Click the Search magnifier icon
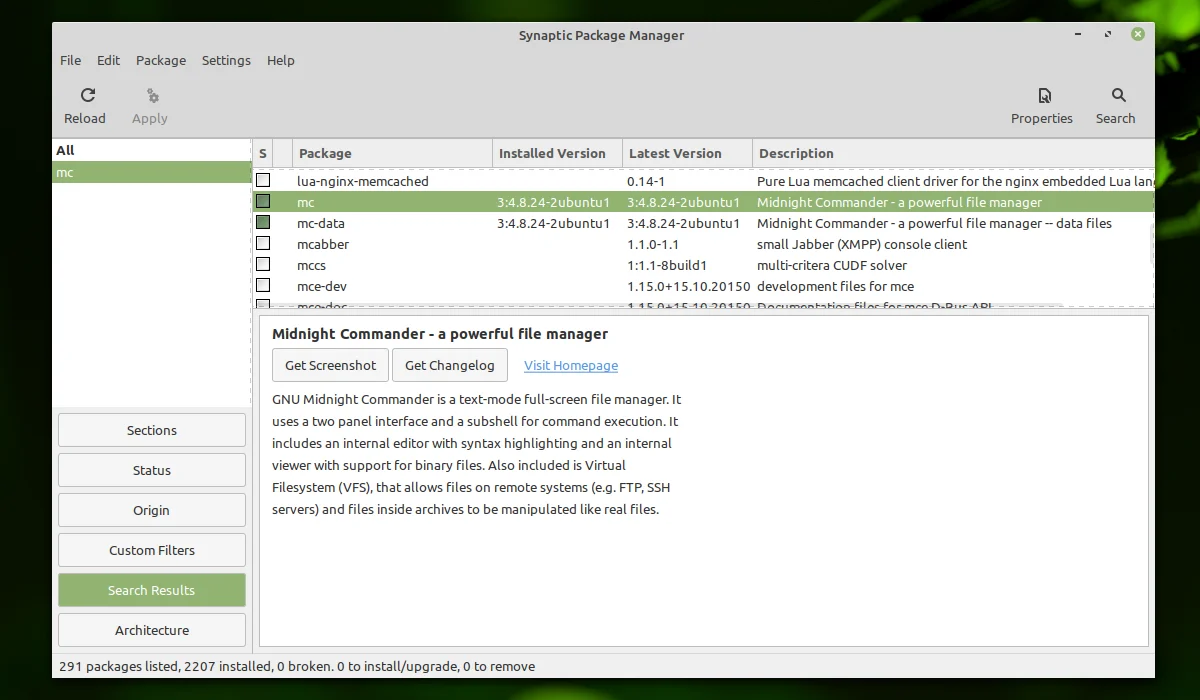Viewport: 1200px width, 700px height. 1118,95
